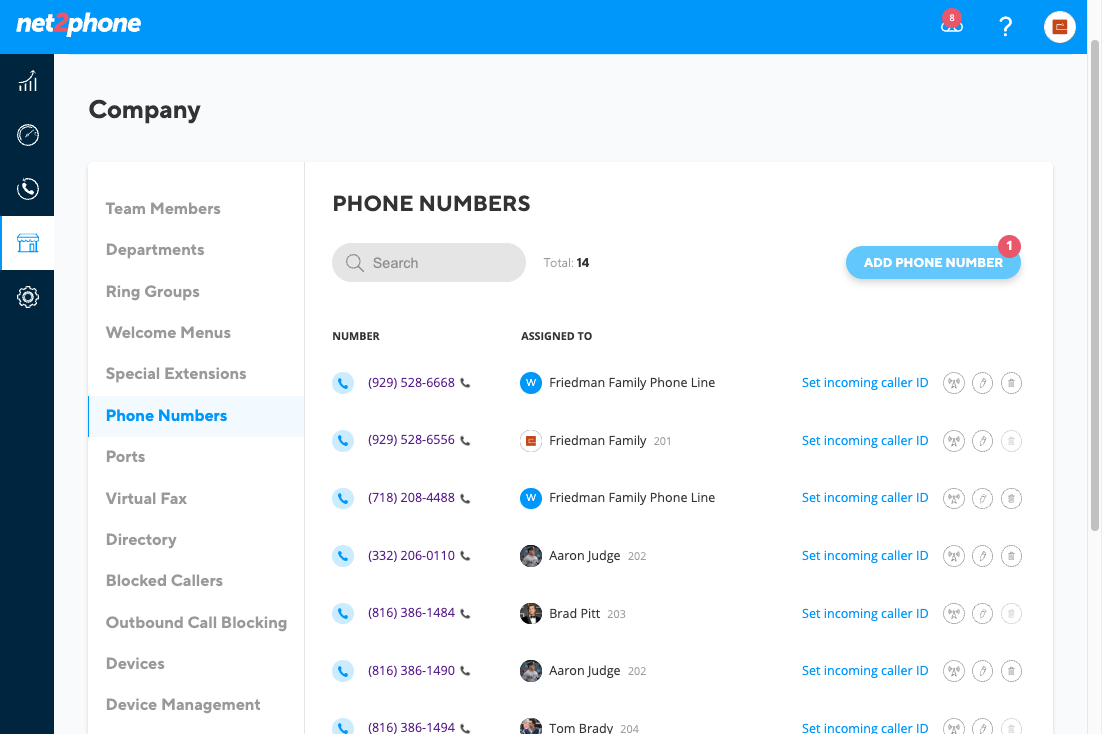Edit the (929) 528-6668 number
Image resolution: width=1102 pixels, height=734 pixels.
click(983, 383)
